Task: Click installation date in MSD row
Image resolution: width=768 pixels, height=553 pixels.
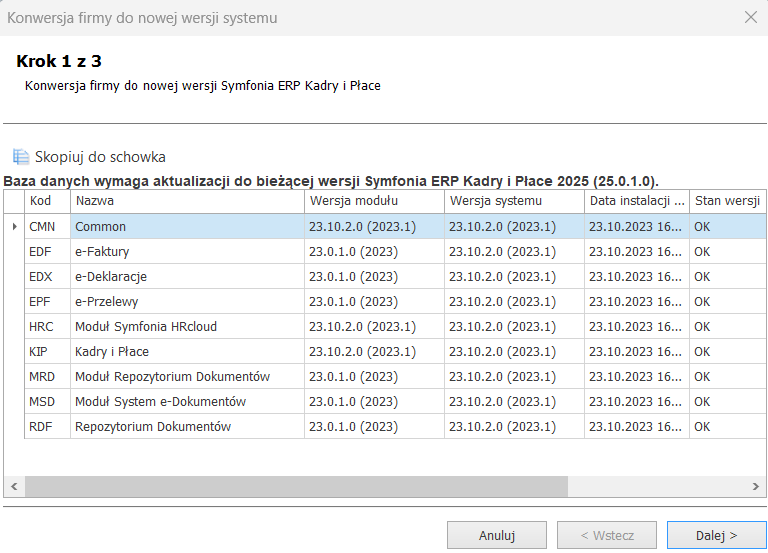Action: coord(637,401)
